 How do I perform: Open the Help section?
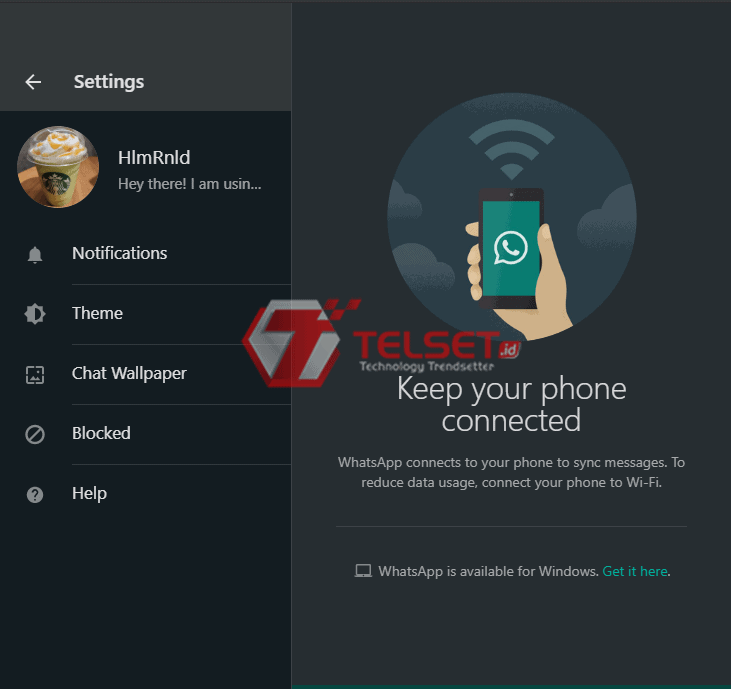click(x=89, y=493)
